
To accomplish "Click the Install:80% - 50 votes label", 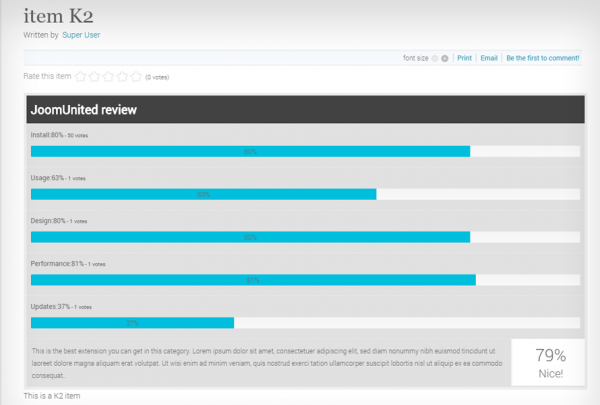I will point(59,135).
